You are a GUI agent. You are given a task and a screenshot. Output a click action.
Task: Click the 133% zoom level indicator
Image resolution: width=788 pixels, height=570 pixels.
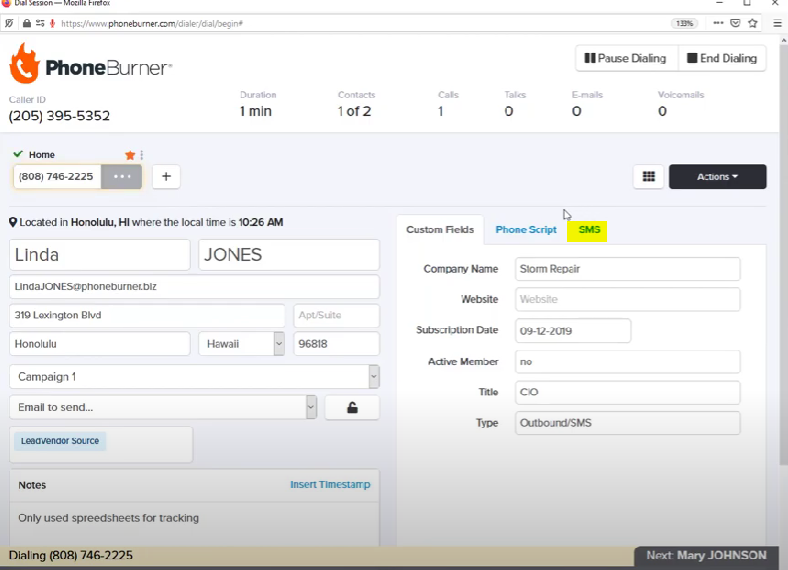coord(684,23)
